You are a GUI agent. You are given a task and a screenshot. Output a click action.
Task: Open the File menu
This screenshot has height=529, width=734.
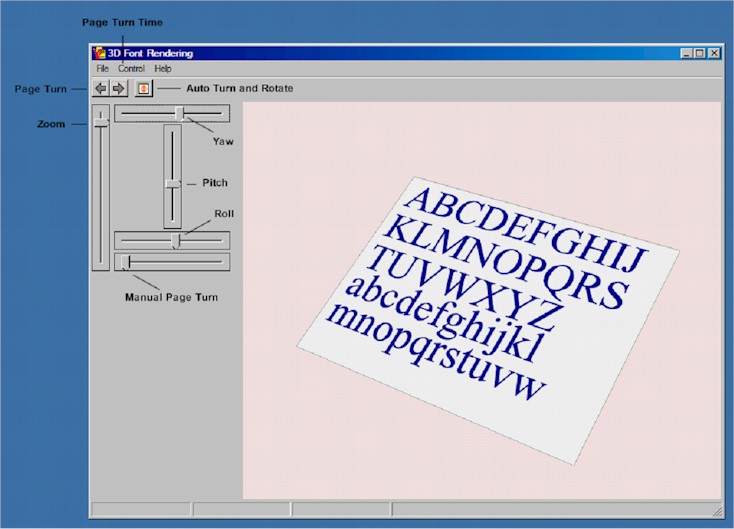click(x=102, y=68)
